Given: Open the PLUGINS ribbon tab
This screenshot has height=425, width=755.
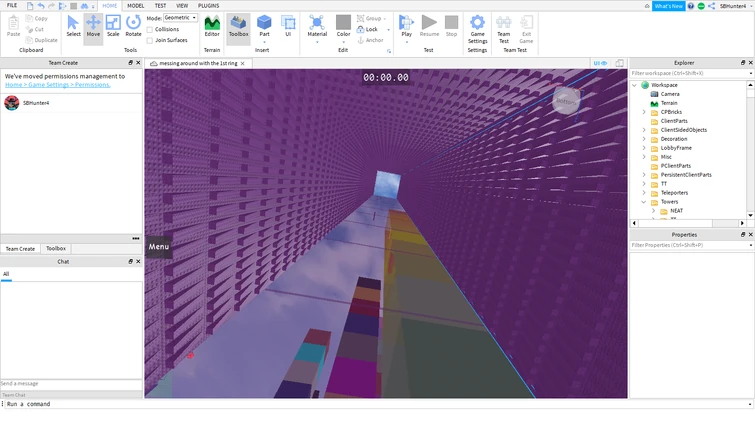Looking at the screenshot, I should pyautogui.click(x=208, y=6).
